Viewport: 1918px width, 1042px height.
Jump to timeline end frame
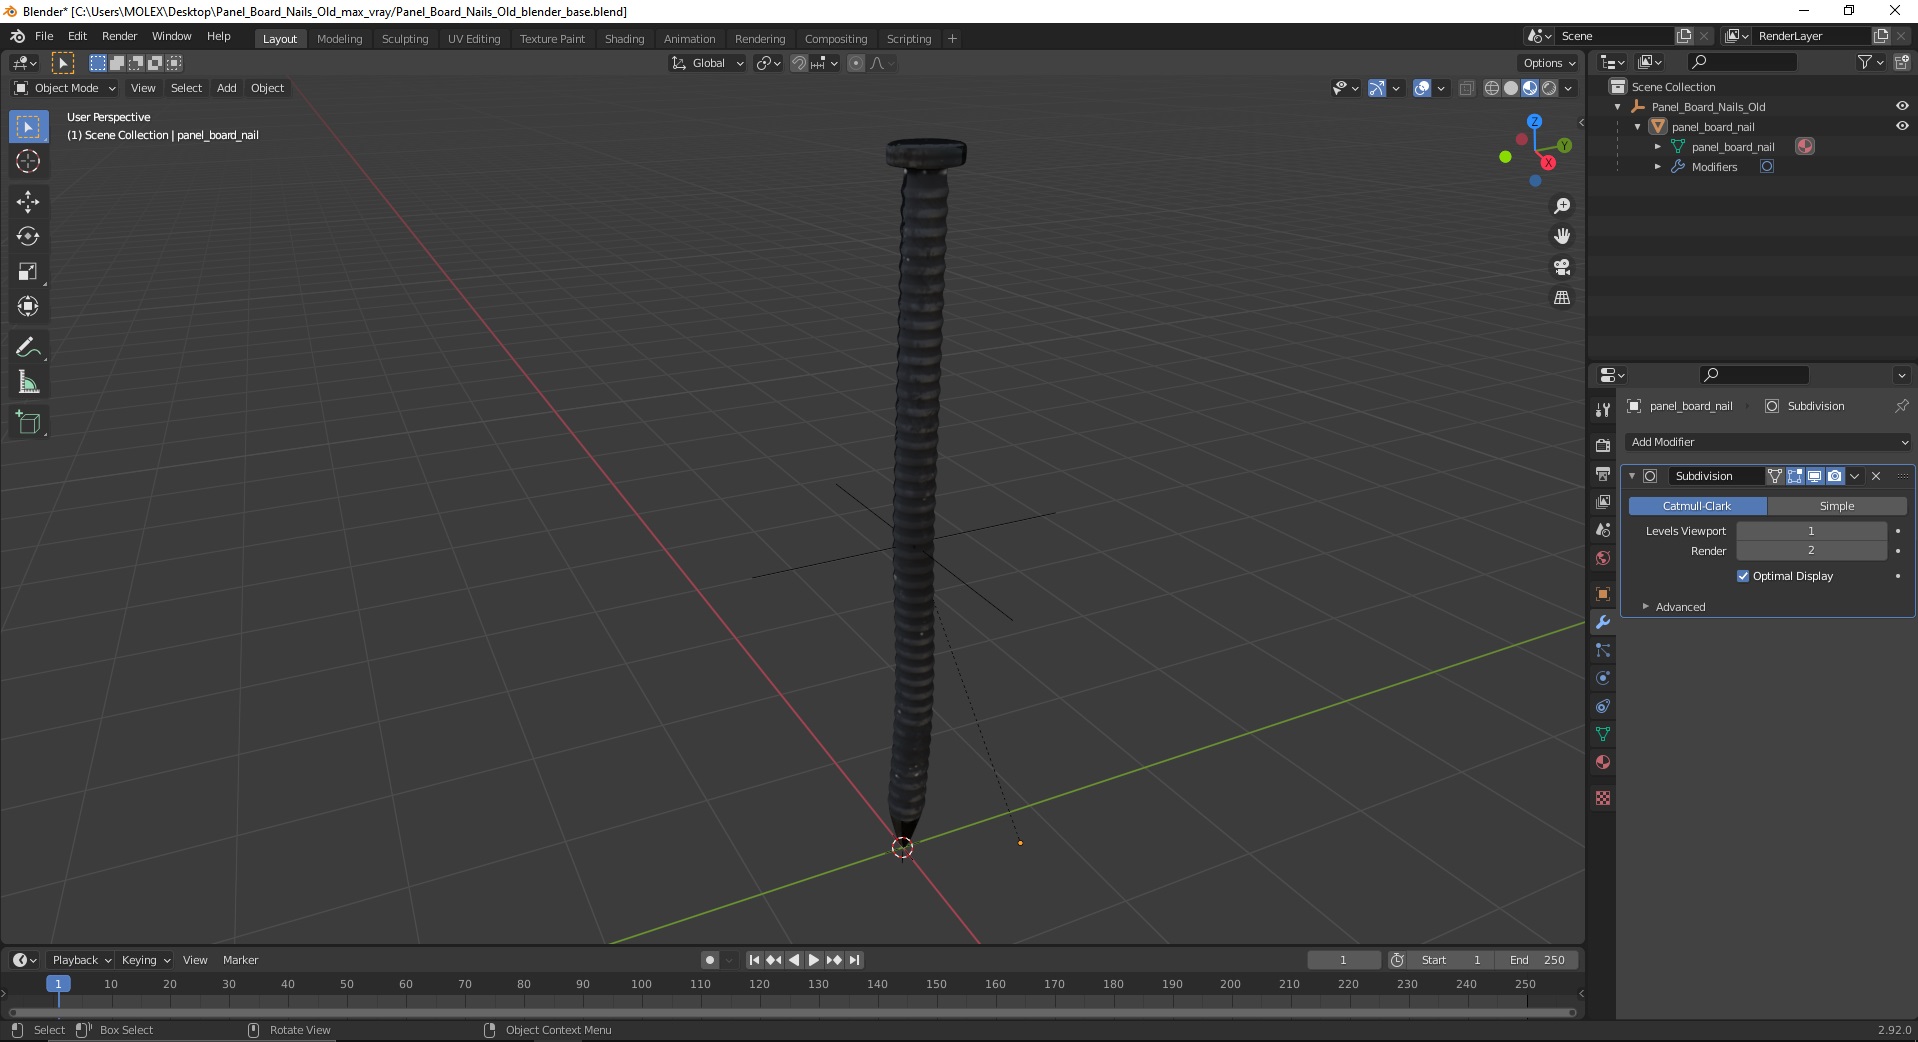tap(854, 960)
